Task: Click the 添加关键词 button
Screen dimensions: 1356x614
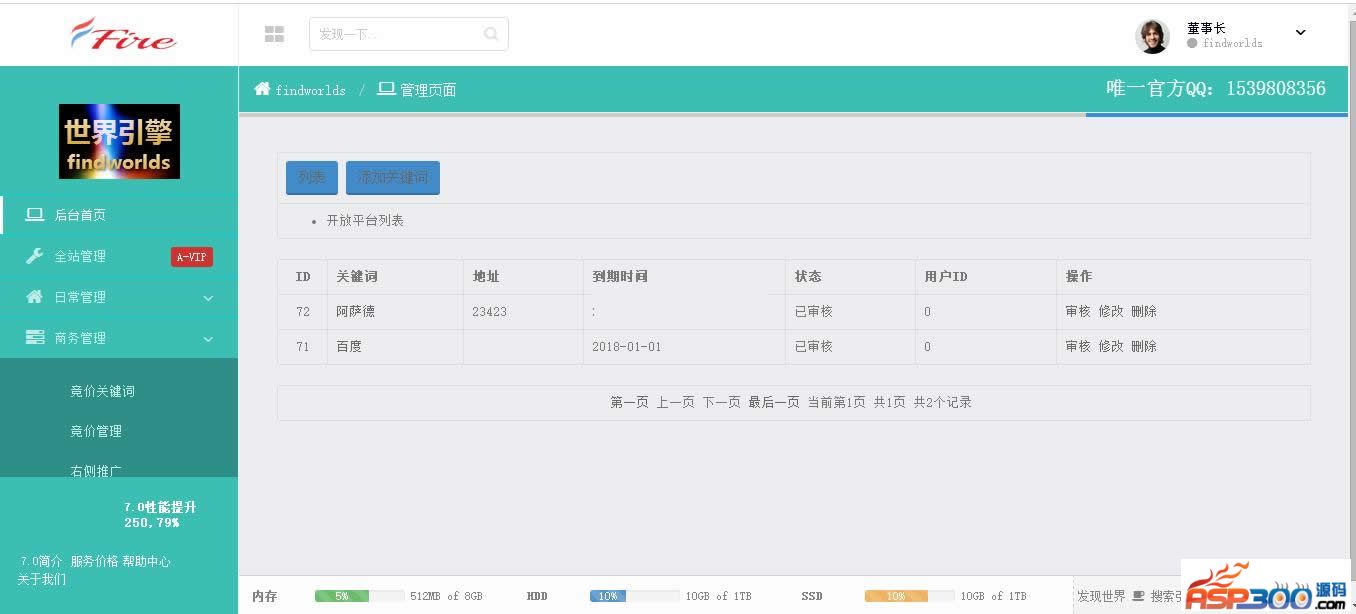Action: [392, 178]
